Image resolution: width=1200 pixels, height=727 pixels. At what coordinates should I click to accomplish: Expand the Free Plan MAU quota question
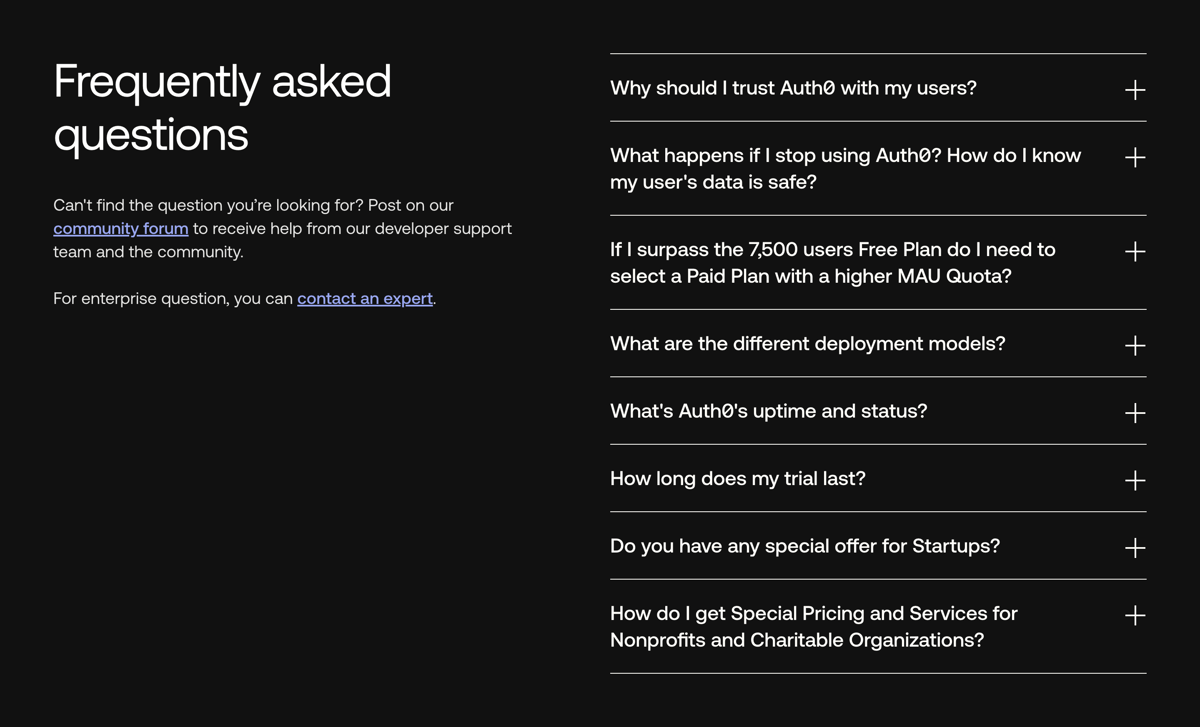pyautogui.click(x=833, y=263)
